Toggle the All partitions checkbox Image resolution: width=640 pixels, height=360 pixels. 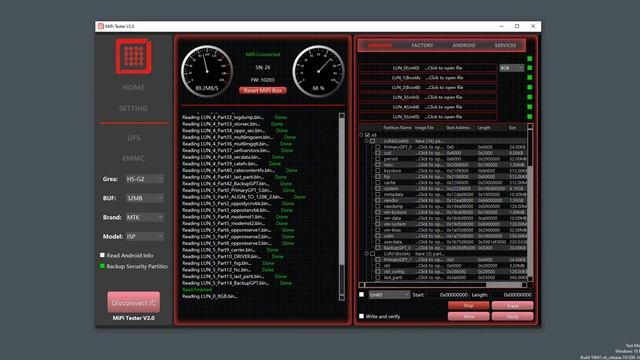[x=367, y=135]
